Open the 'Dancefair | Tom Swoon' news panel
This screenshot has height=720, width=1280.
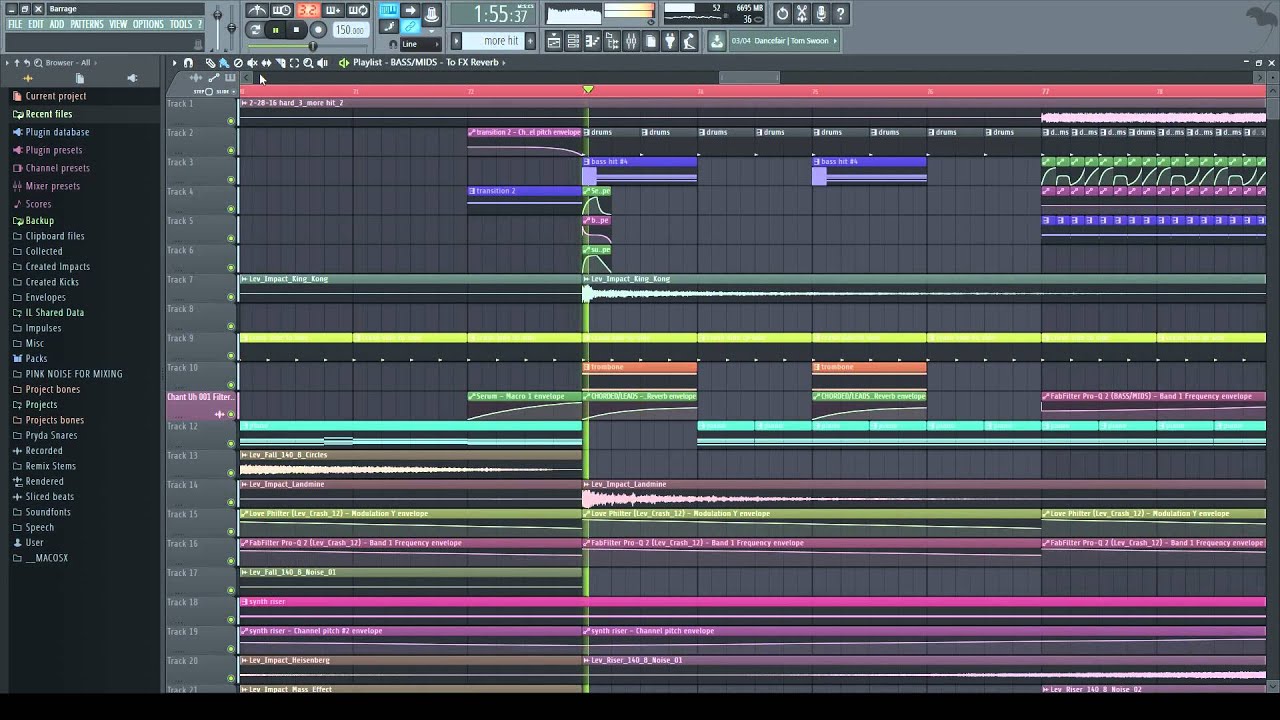pos(784,41)
